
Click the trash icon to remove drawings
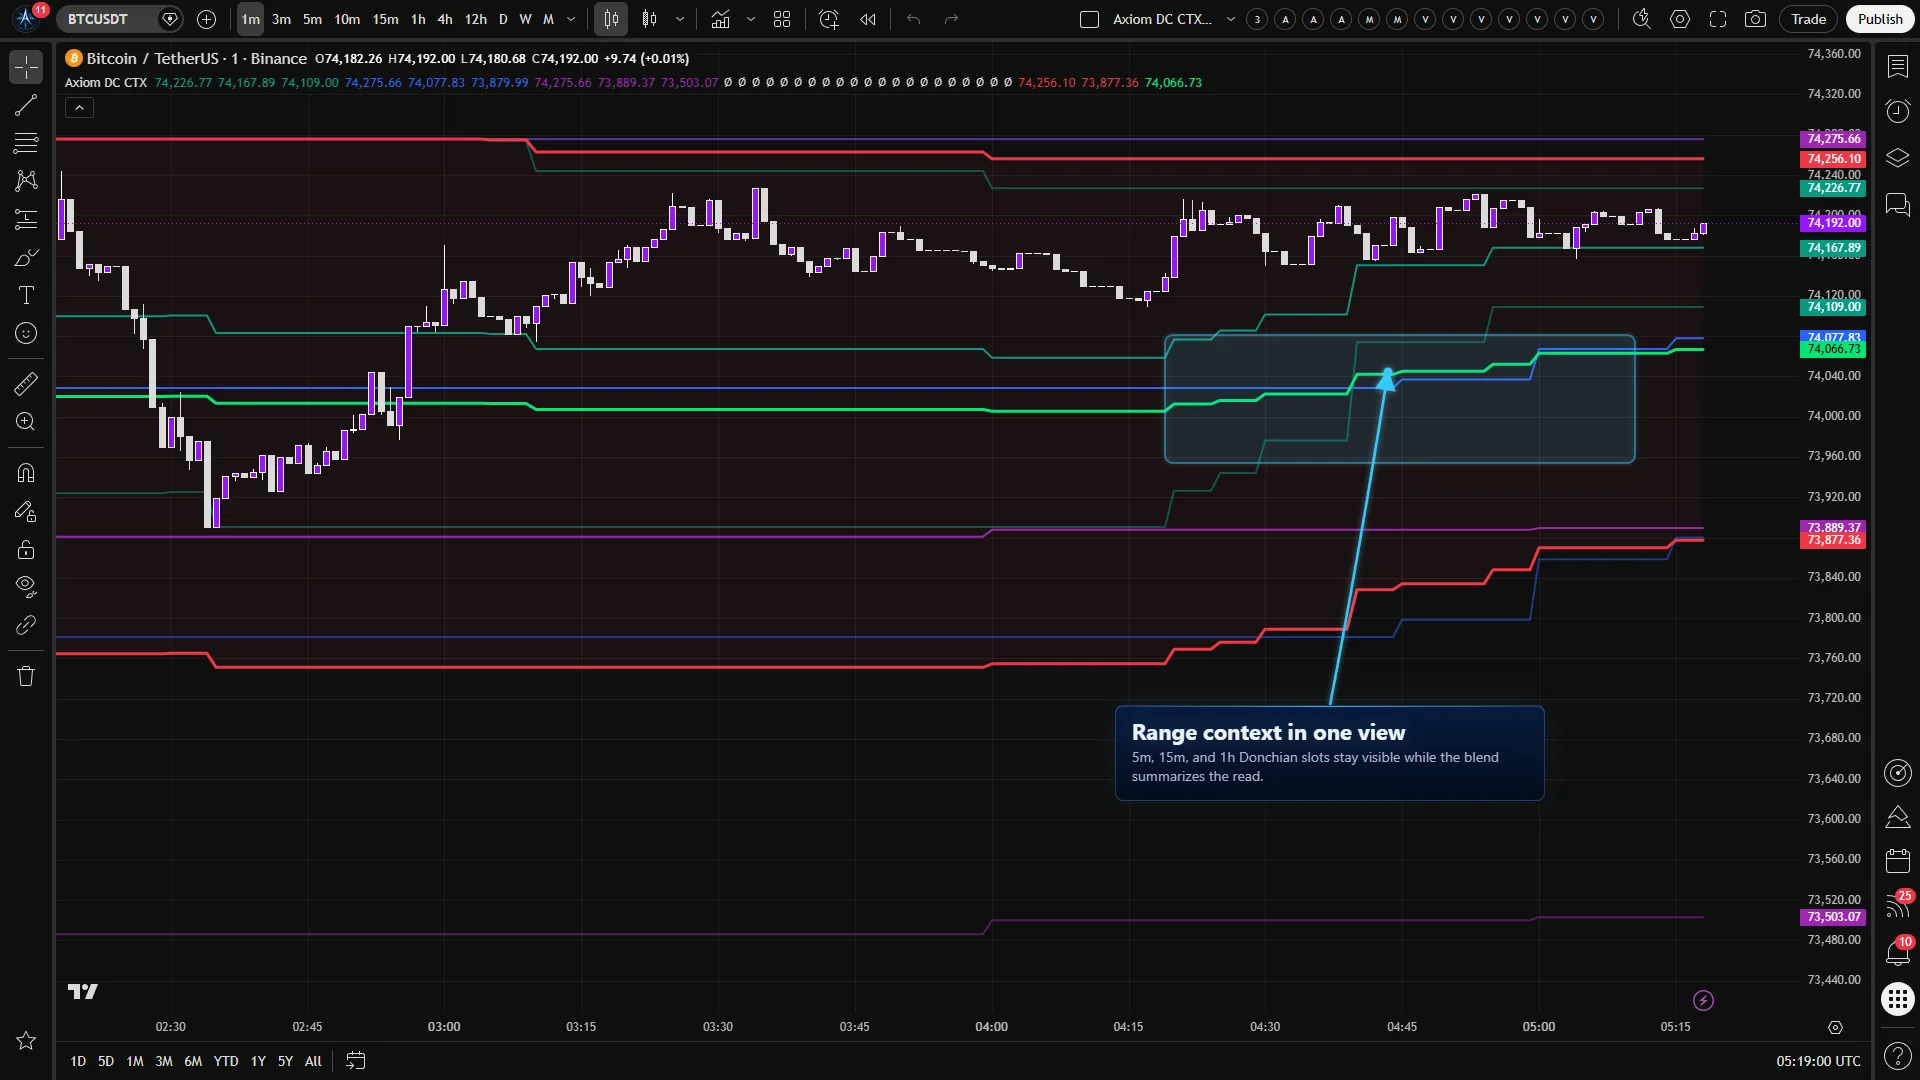[x=26, y=676]
